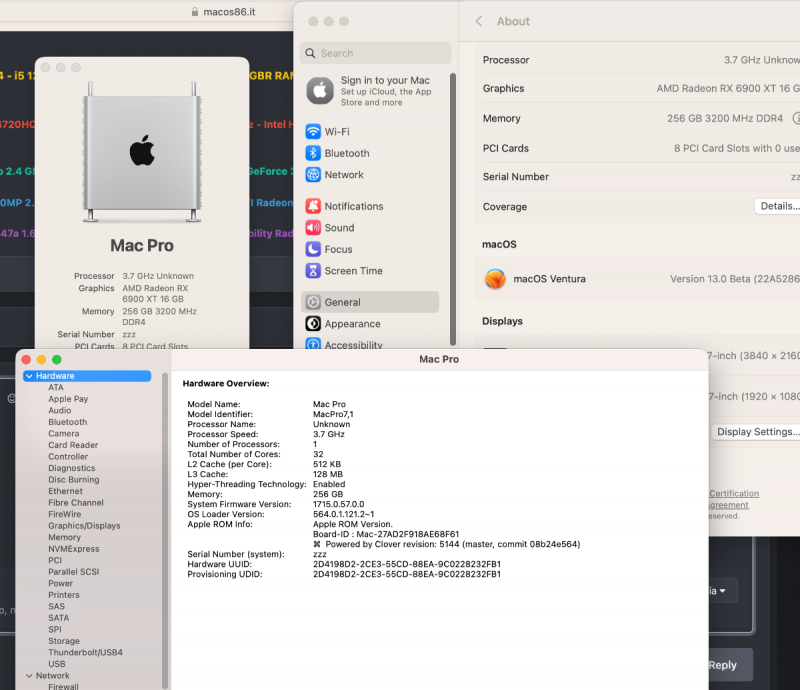Open the Certification link

(734, 494)
